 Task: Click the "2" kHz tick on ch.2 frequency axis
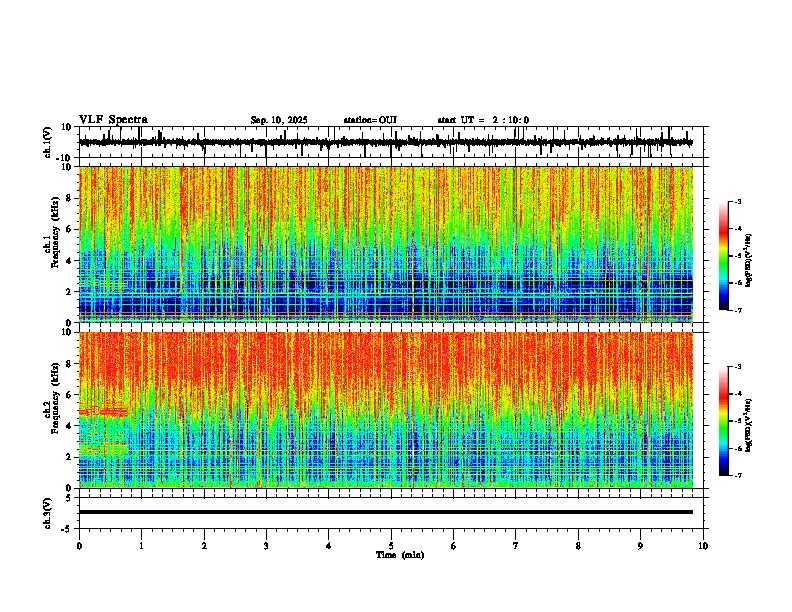pyautogui.click(x=69, y=457)
